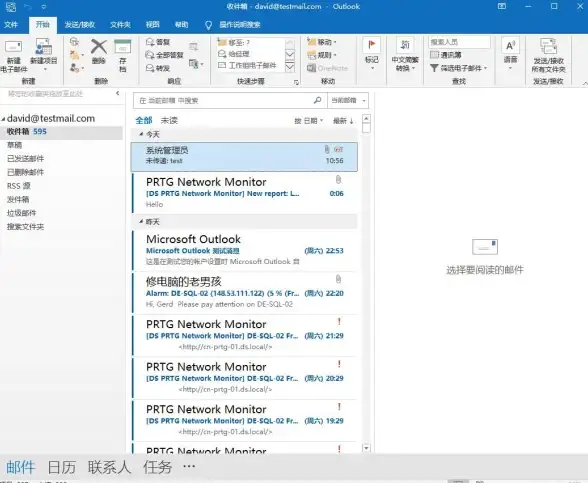This screenshot has height=483, width=588.
Task: Minimize the folder pane with the chevron
Action: (117, 93)
